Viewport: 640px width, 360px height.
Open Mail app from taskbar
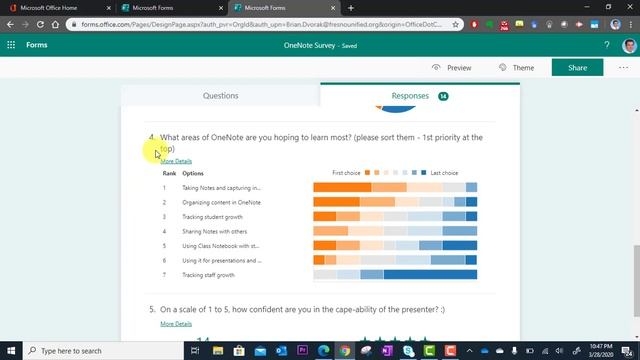coord(260,351)
